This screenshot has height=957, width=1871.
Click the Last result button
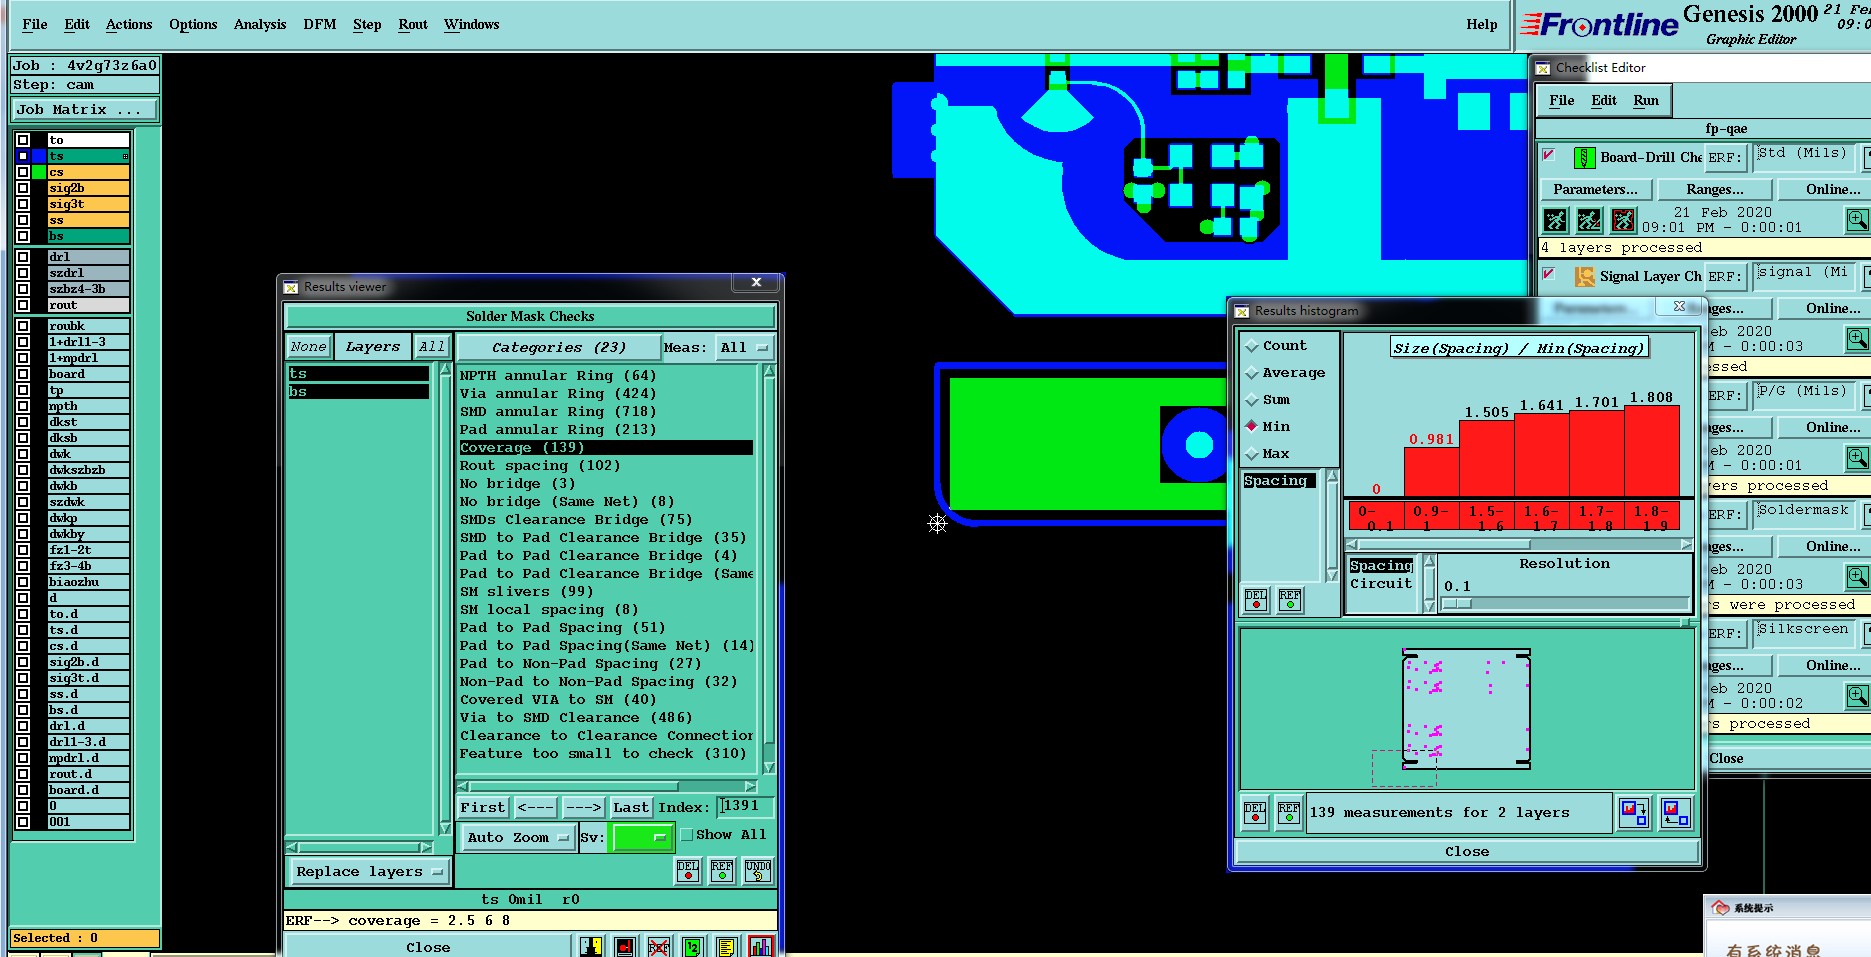point(631,807)
